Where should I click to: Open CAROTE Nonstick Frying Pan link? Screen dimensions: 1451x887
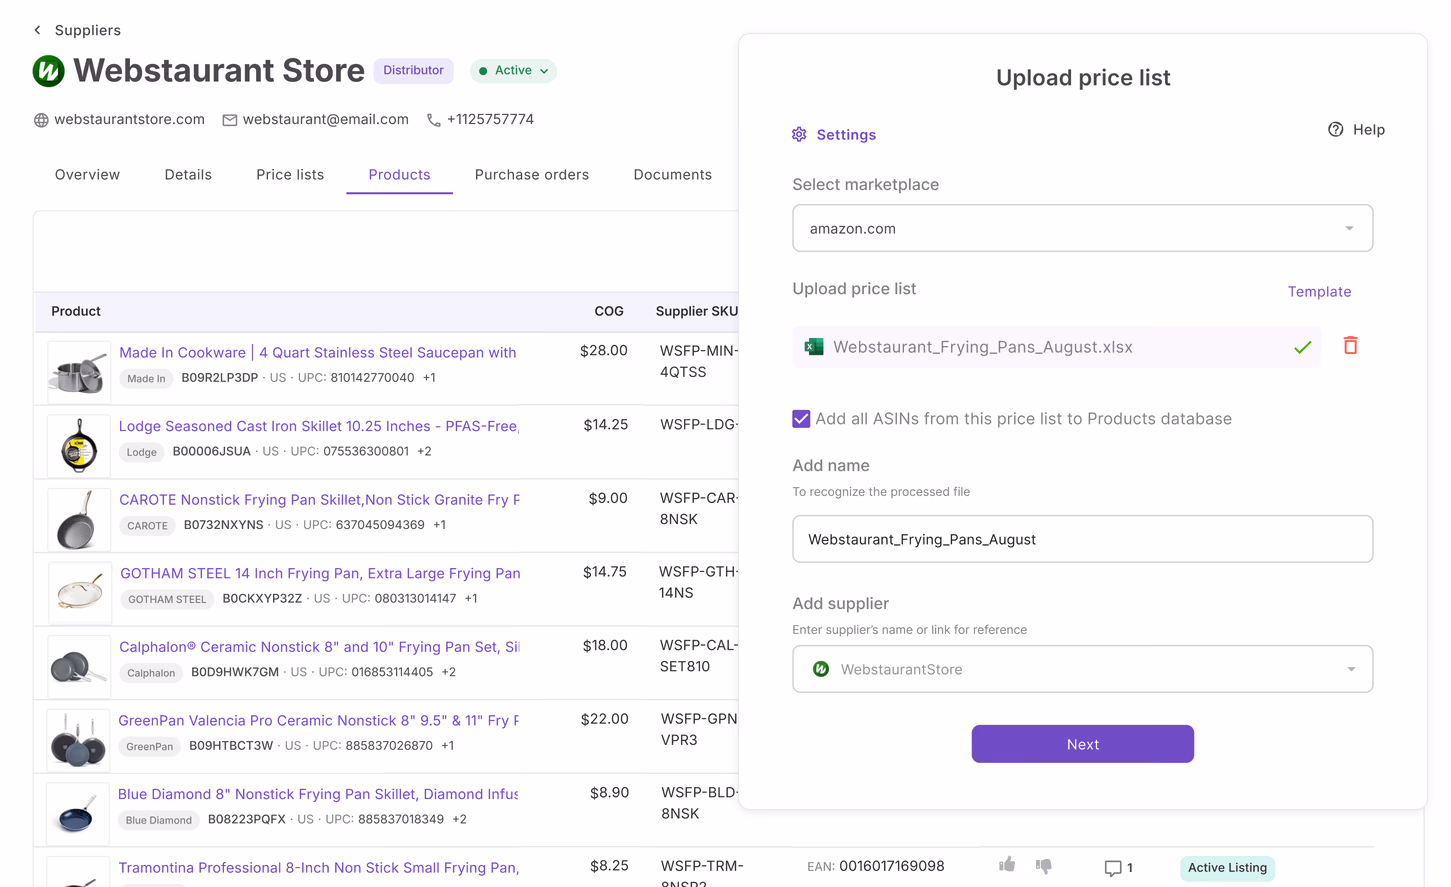[x=320, y=500]
